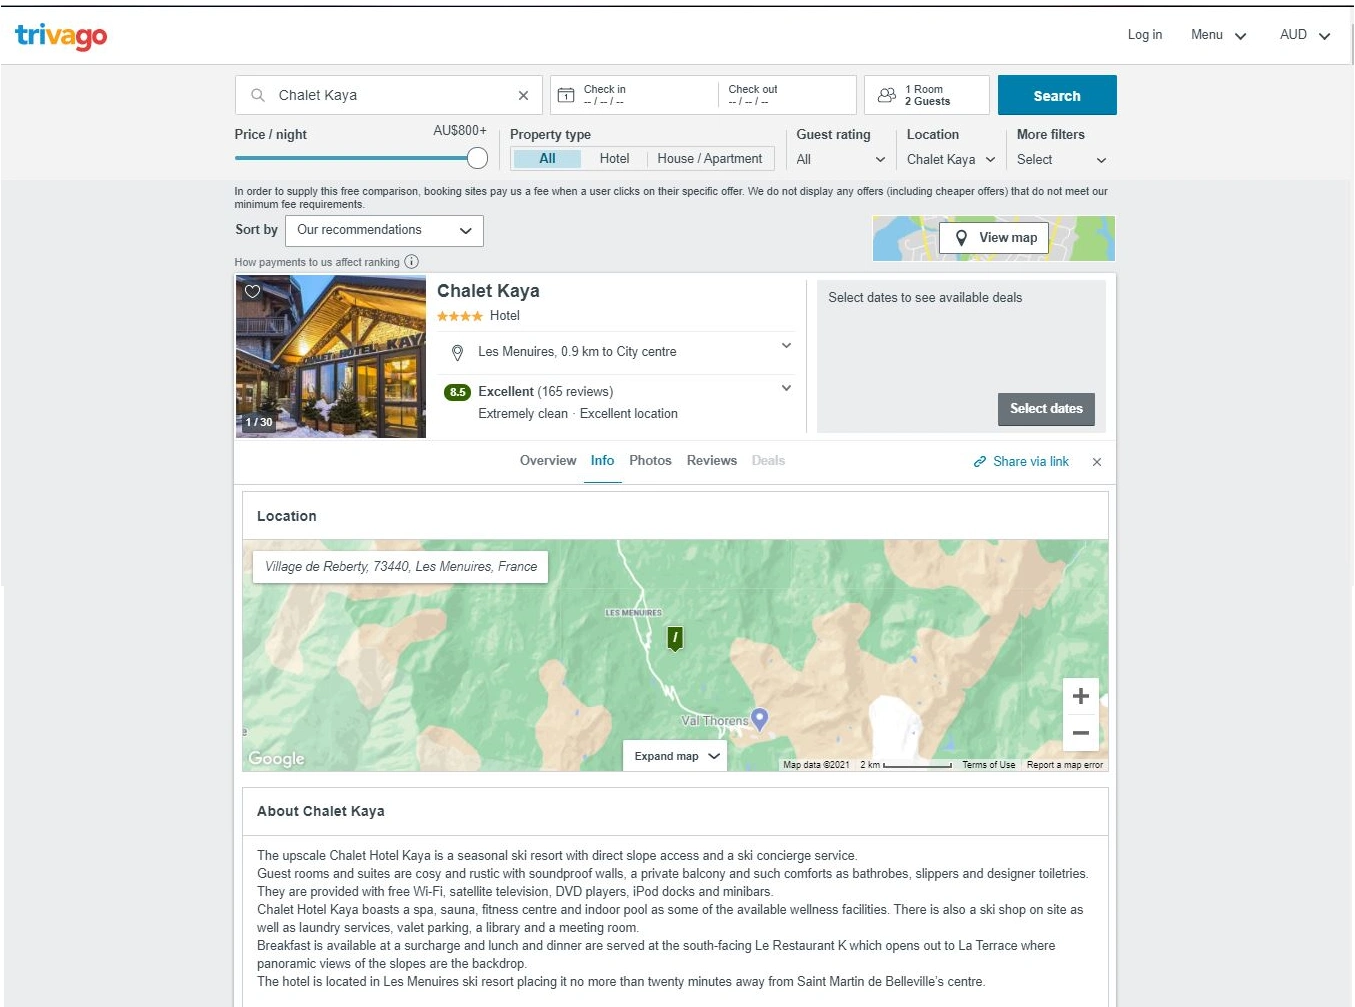Open the Chalet Kaya hotel photo

(331, 357)
